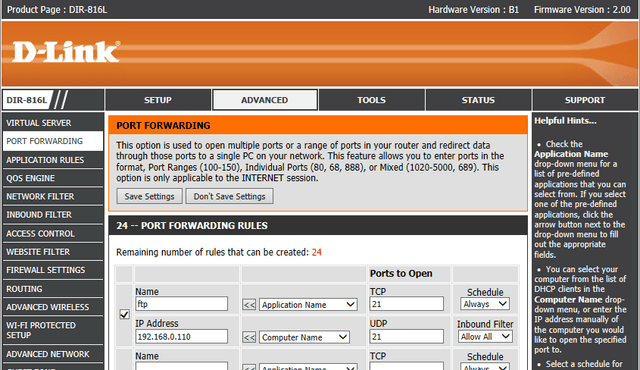The width and height of the screenshot is (640, 370).
Task: Click the DIR-816L model label
Action: 27,100
